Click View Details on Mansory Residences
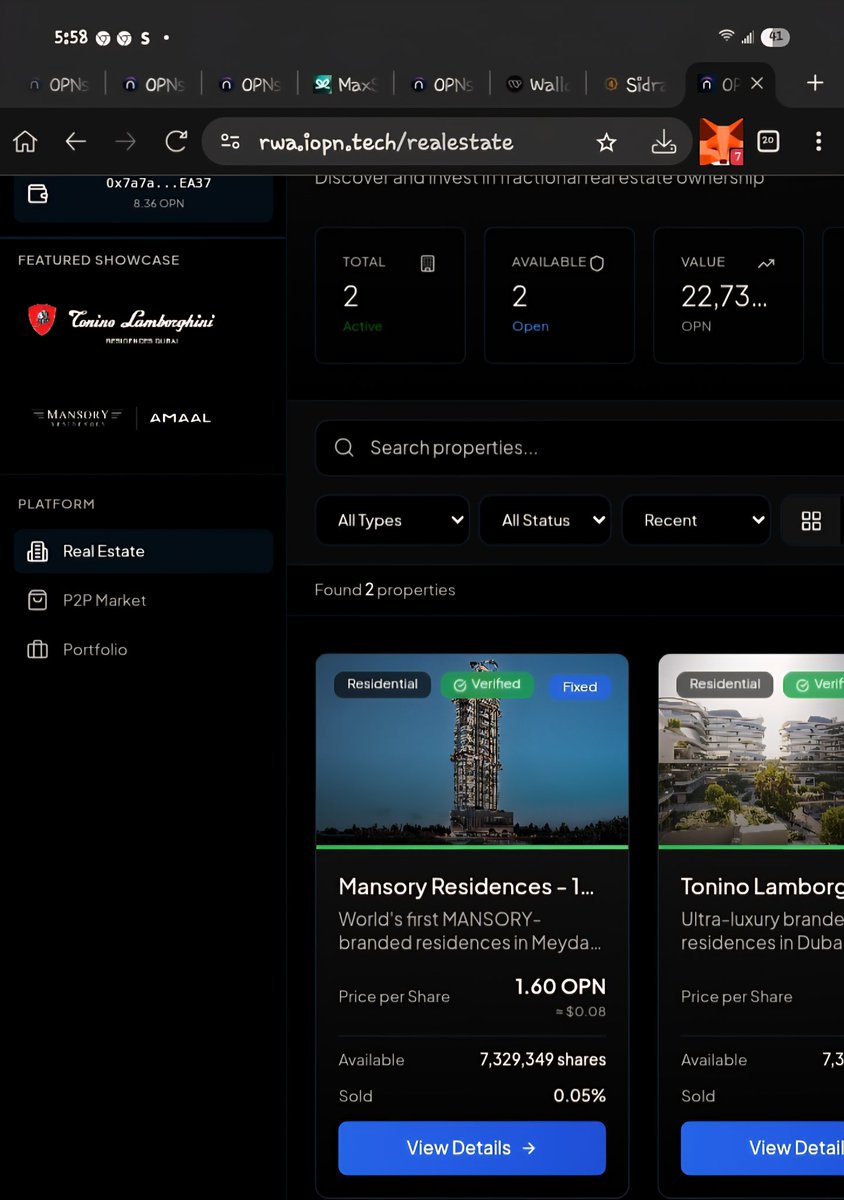Viewport: 844px width, 1200px height. 471,1147
